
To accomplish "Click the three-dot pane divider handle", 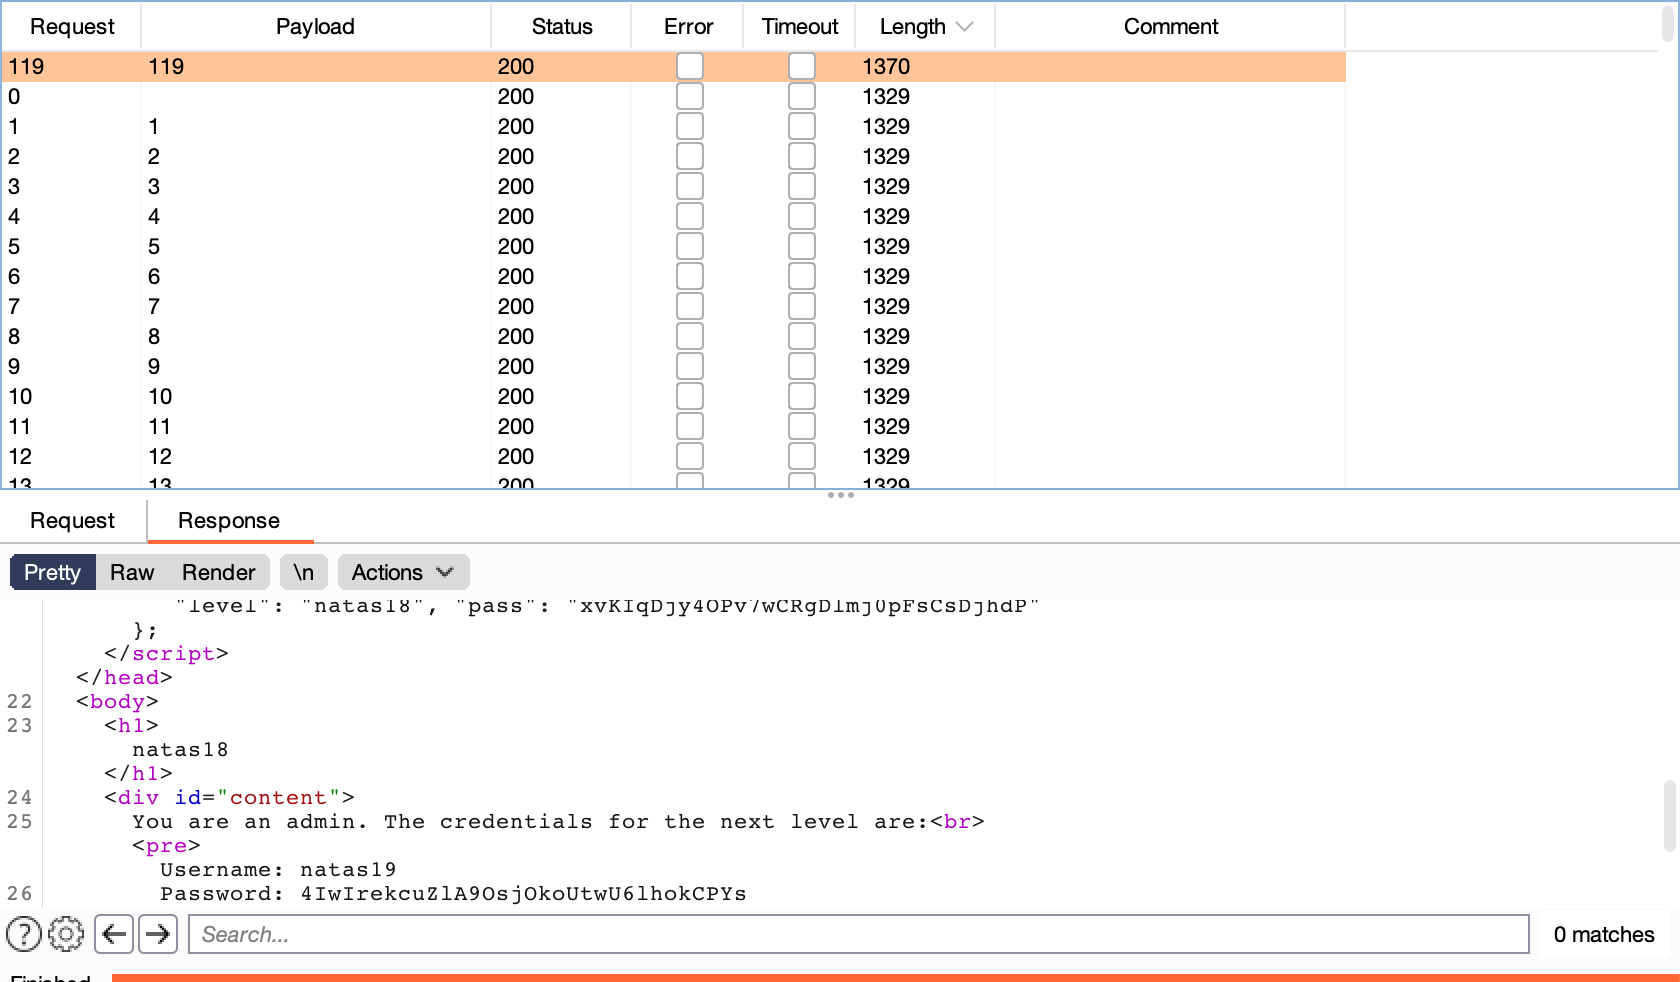I will pos(840,495).
